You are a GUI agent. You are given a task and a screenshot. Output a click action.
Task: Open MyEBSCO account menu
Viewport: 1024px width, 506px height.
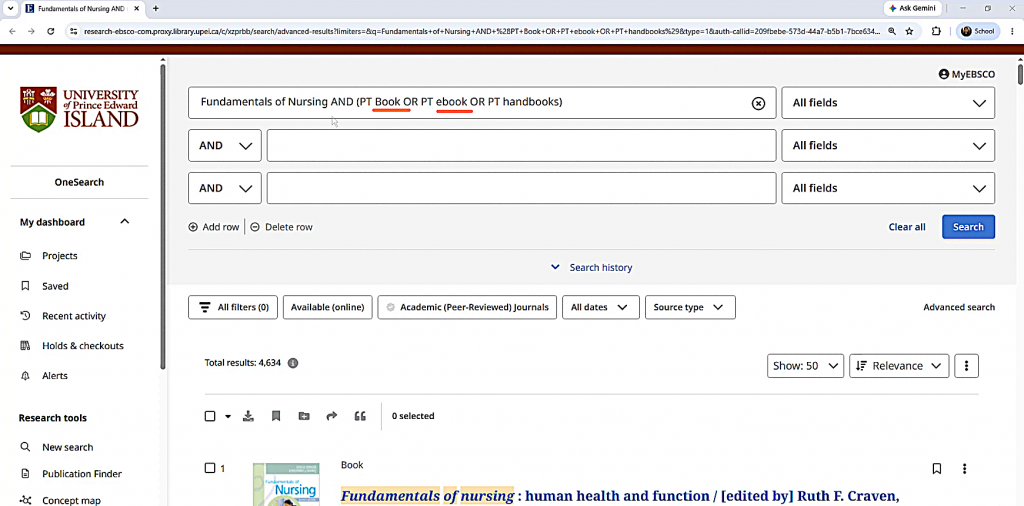click(967, 74)
